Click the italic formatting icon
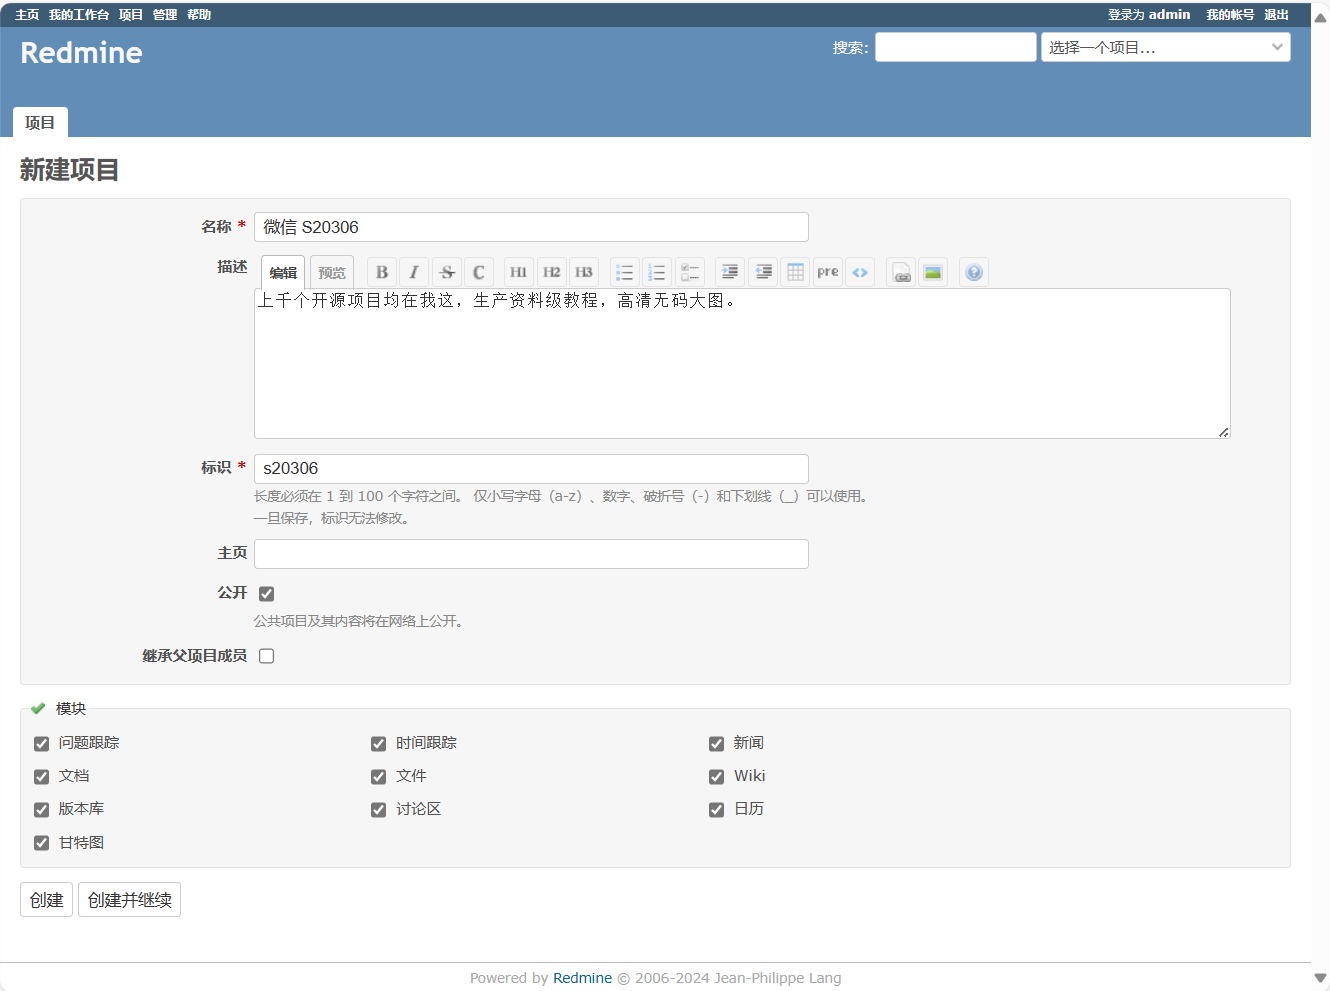Screen dimensions: 1330x991 pos(414,272)
